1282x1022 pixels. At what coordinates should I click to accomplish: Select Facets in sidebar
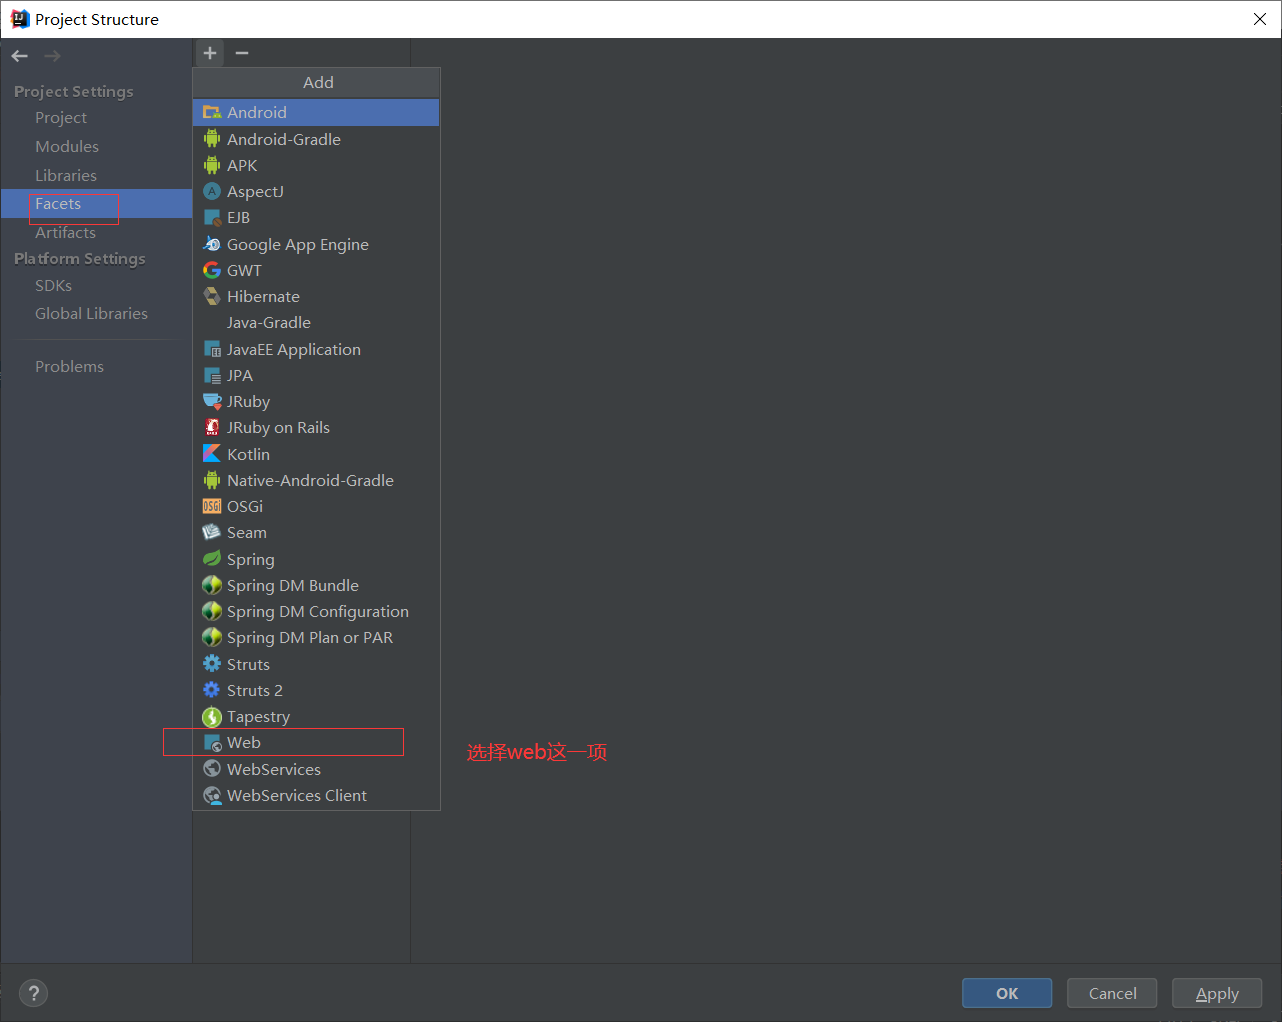pos(96,203)
